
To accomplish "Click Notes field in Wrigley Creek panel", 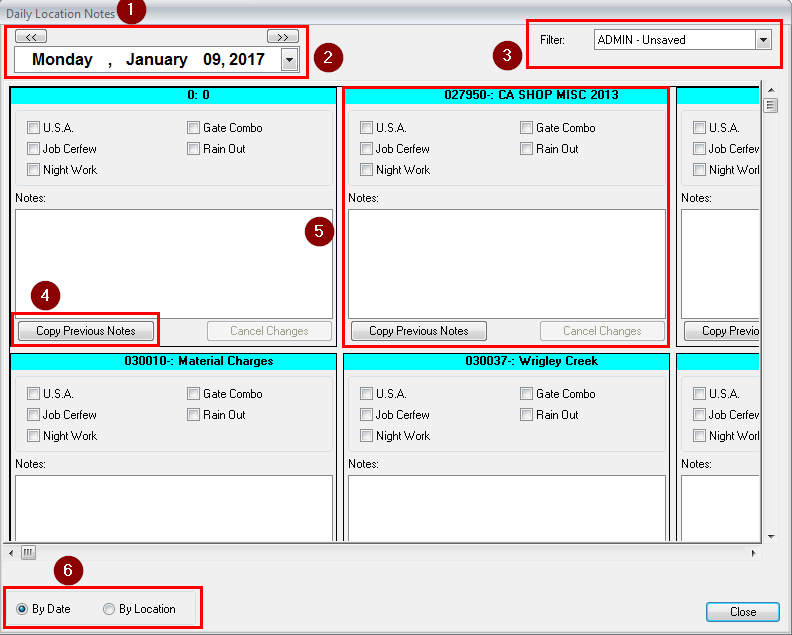I will 506,507.
